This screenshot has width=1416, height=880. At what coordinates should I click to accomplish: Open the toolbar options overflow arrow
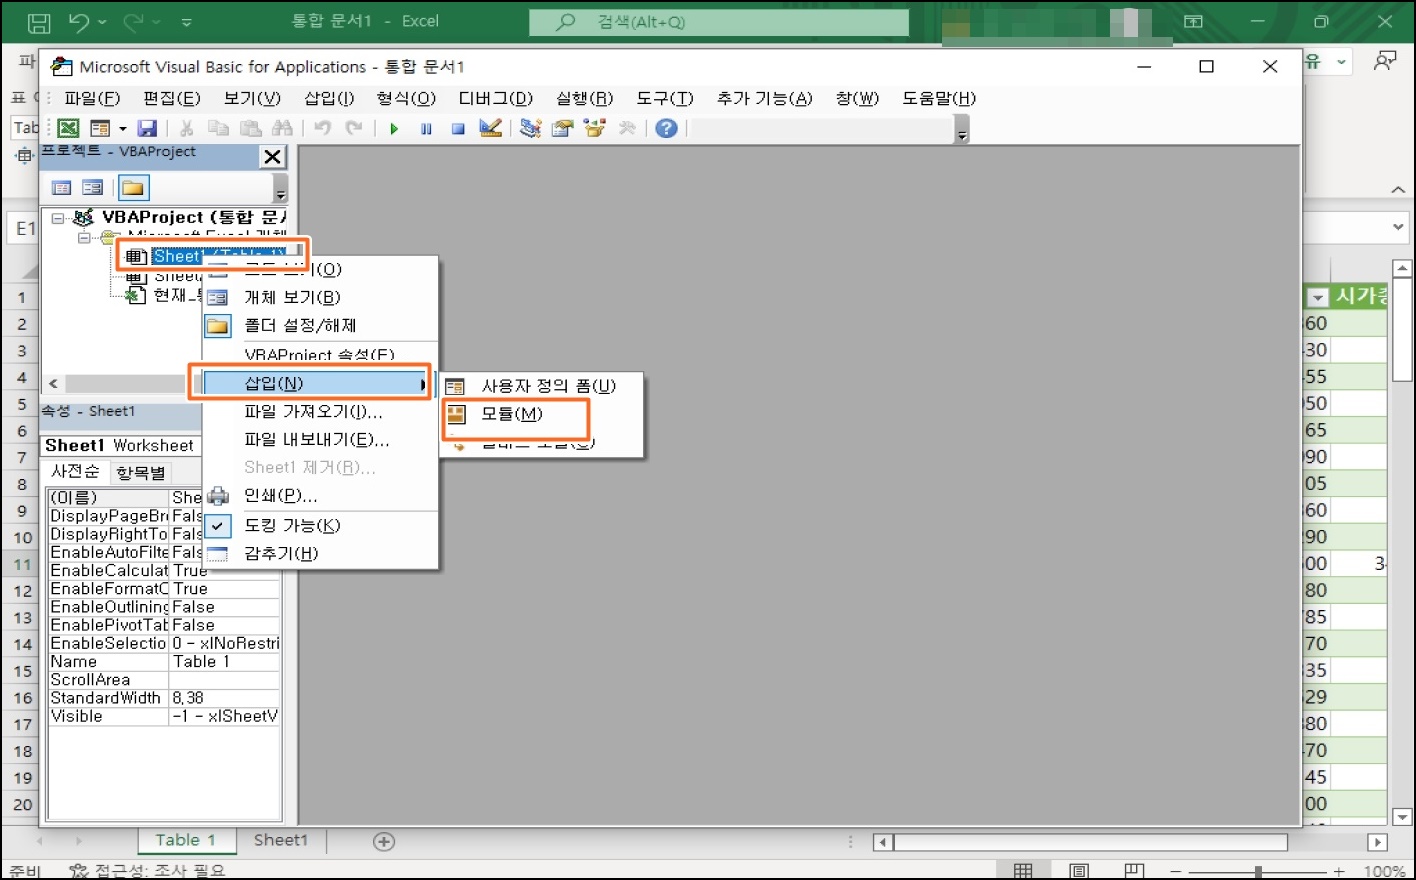(962, 129)
